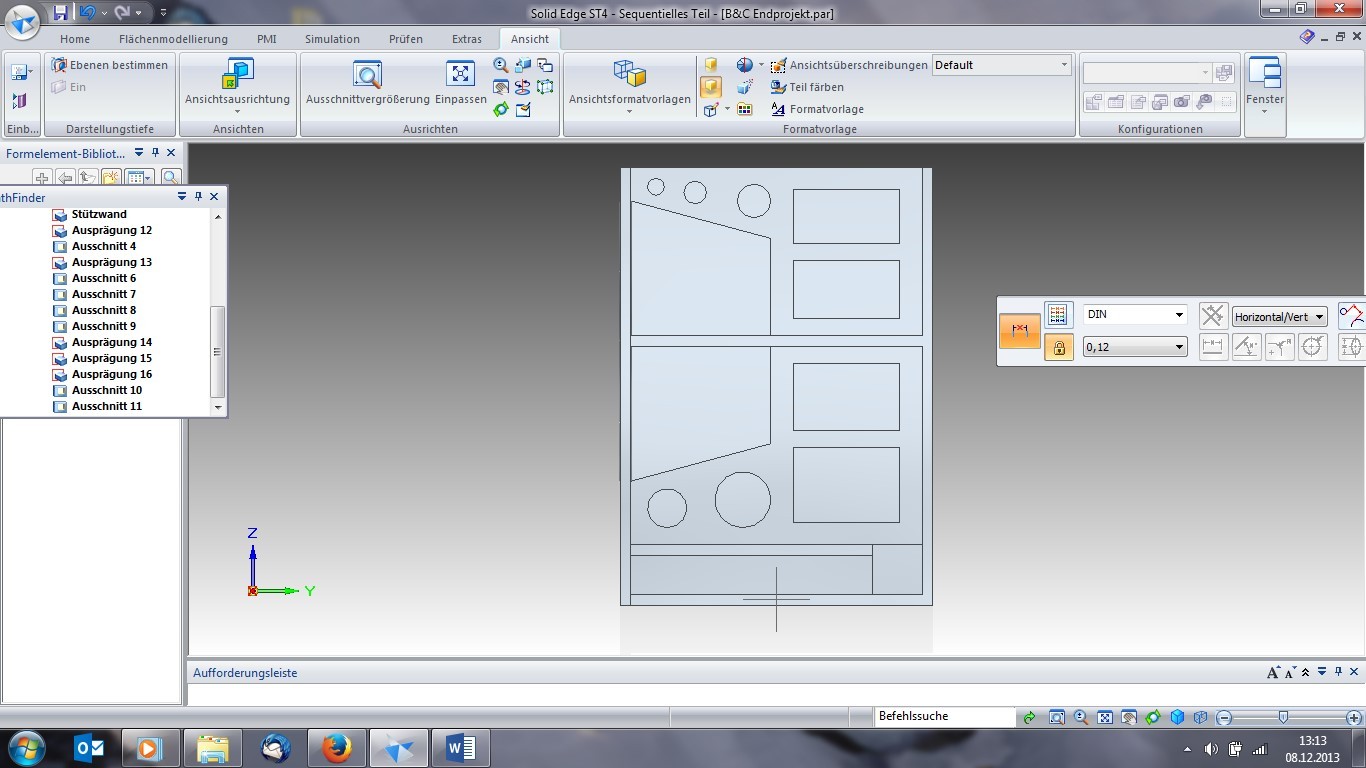Toggle the dimension lock button
The height and width of the screenshot is (768, 1366).
pos(1058,347)
